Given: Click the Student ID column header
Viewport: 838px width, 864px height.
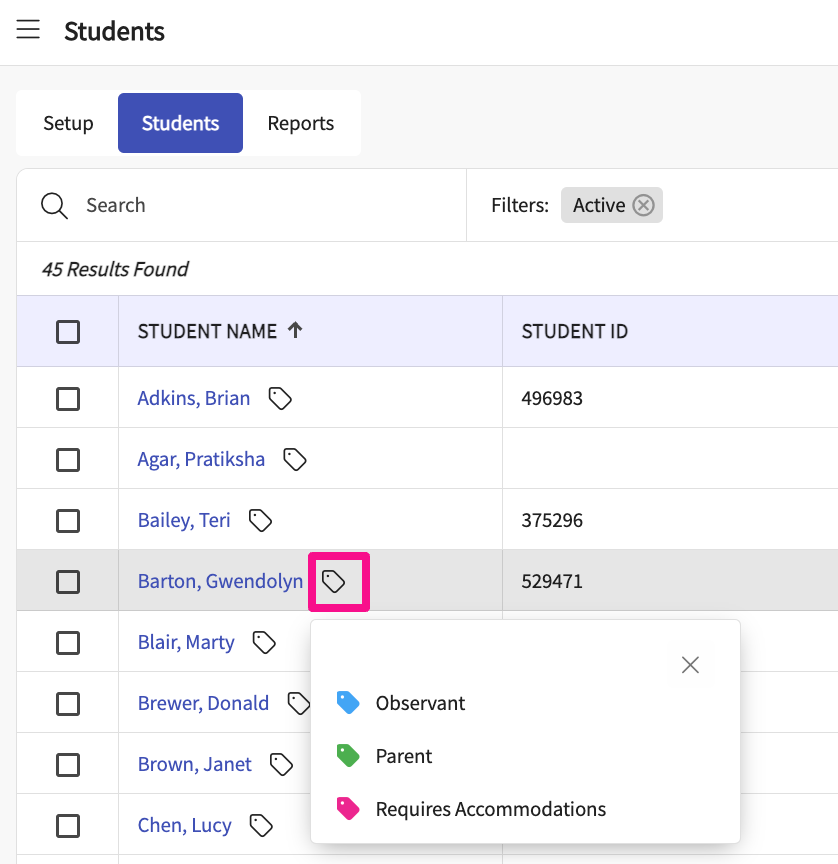Looking at the screenshot, I should (575, 331).
